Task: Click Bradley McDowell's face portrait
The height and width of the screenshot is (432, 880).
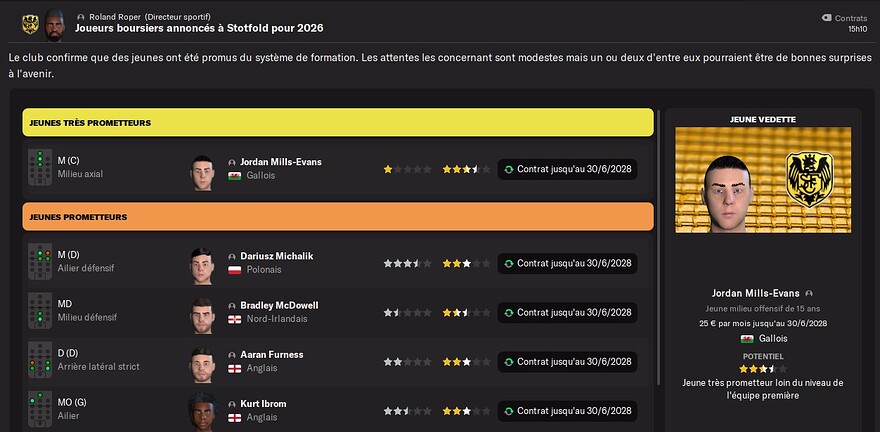Action: coord(203,312)
